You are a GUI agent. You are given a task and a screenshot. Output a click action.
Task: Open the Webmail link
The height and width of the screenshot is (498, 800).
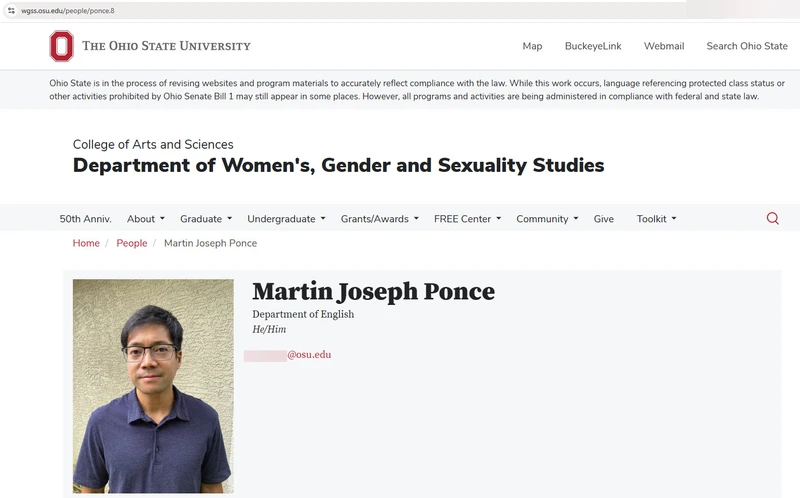(664, 46)
